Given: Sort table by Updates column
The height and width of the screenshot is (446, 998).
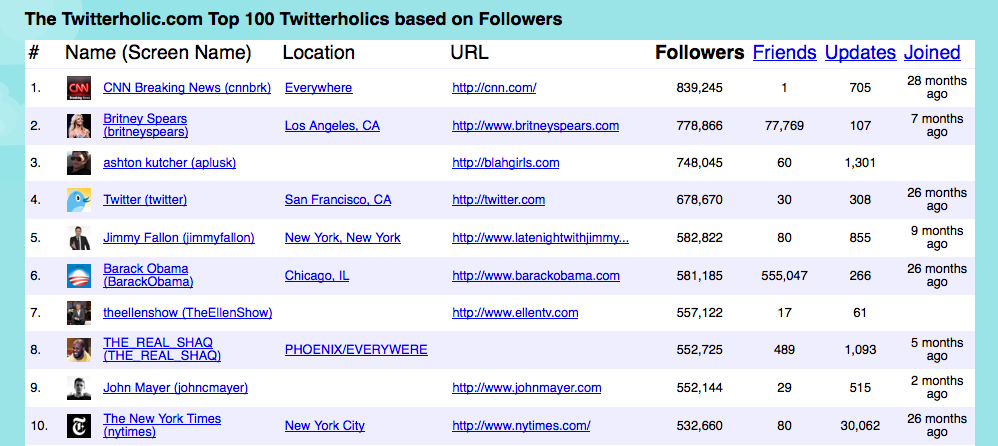Looking at the screenshot, I should coord(861,52).
